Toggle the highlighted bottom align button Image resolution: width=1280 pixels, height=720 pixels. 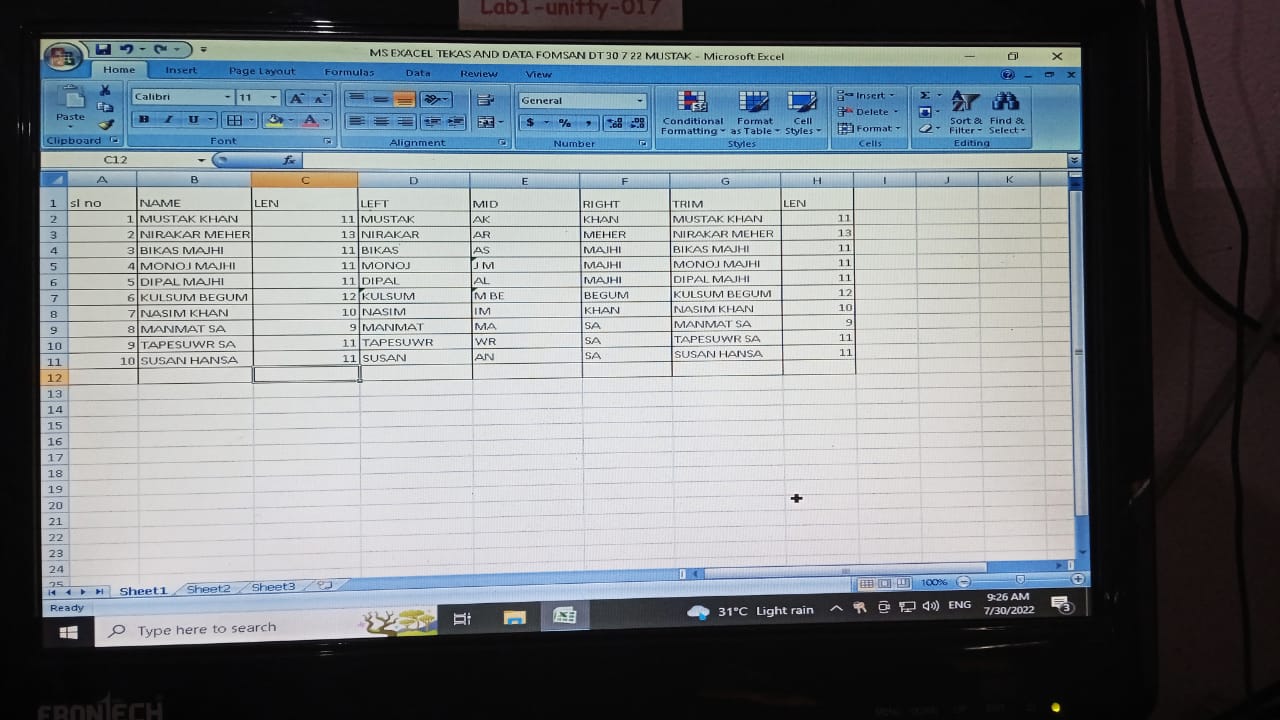(x=404, y=99)
